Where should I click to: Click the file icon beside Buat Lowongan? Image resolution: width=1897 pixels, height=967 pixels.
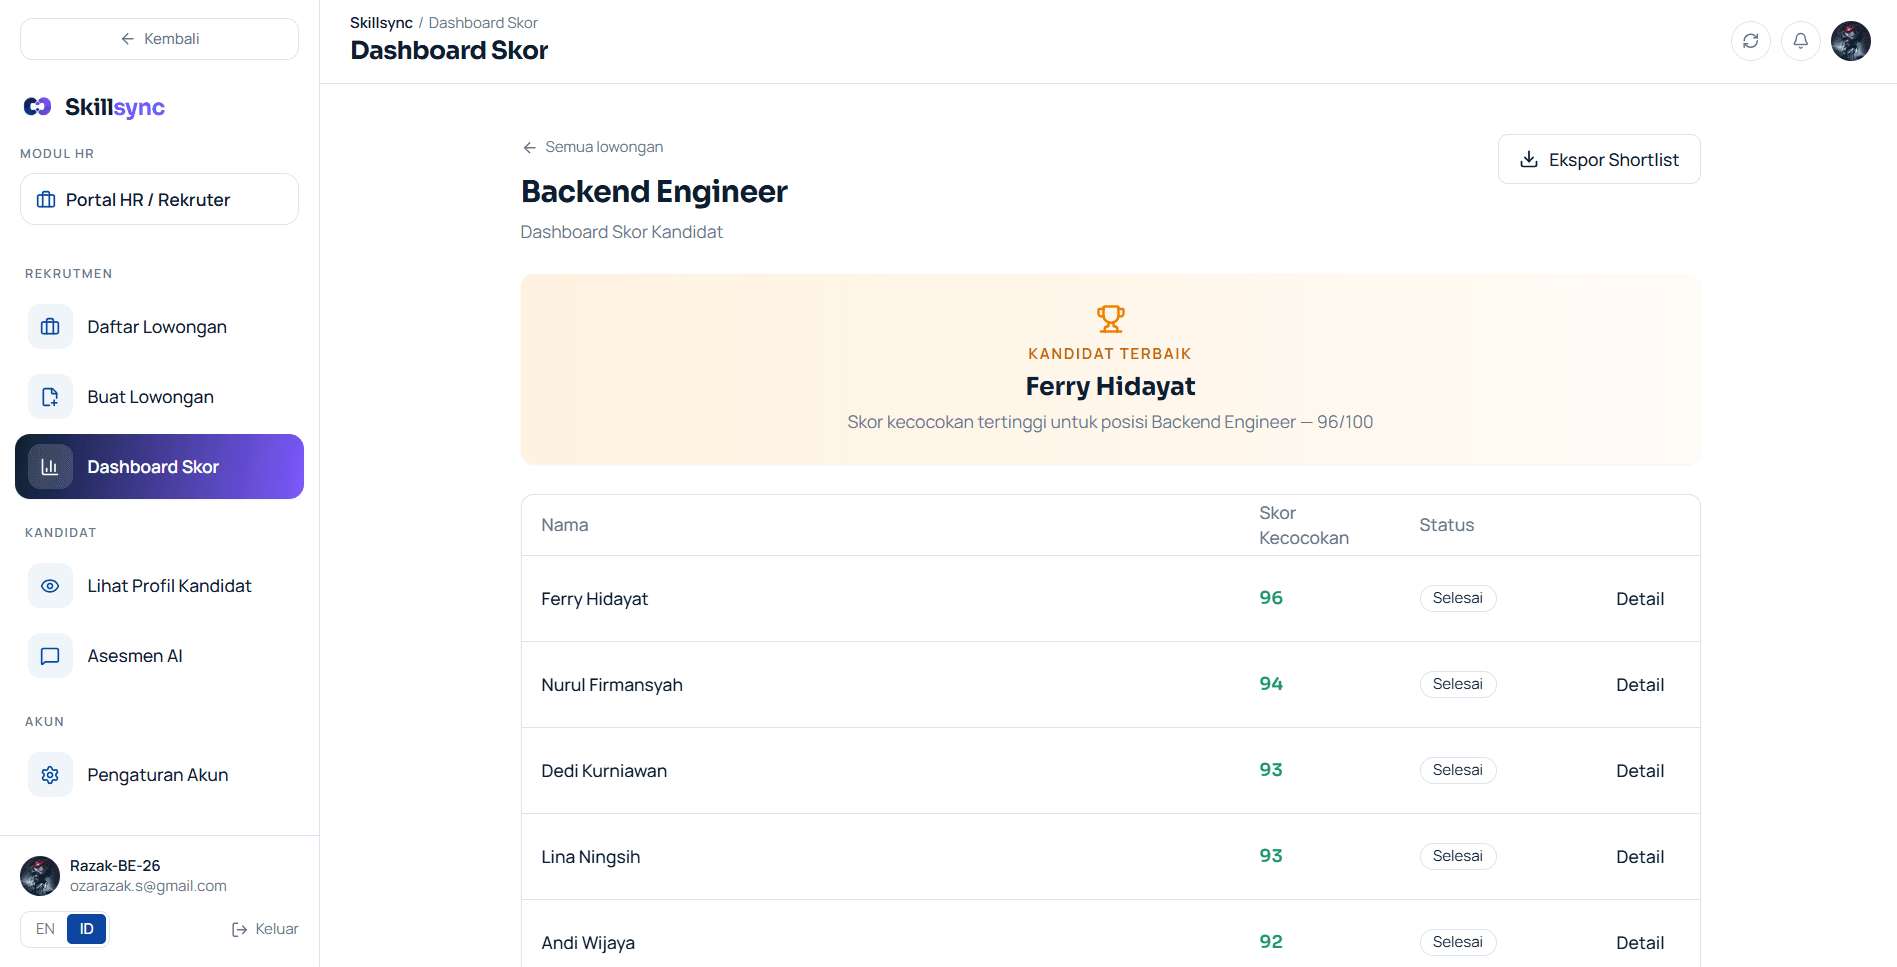(50, 397)
